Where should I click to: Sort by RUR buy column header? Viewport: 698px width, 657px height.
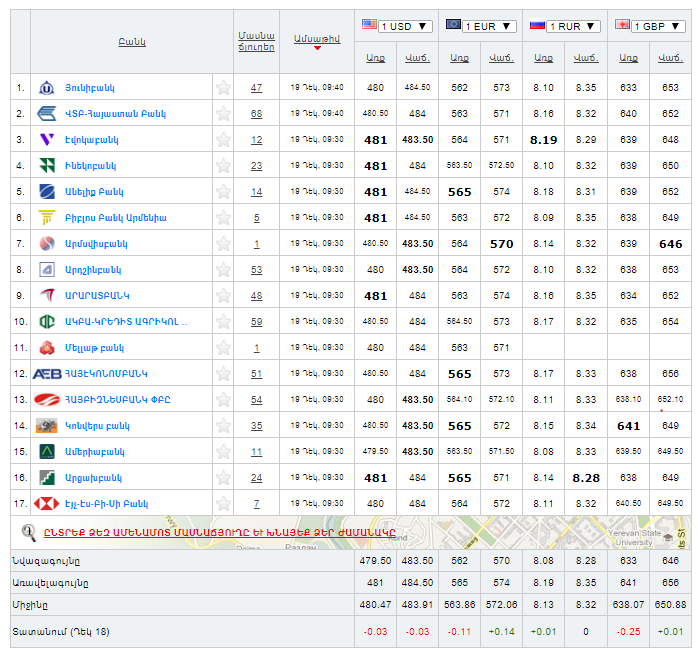[543, 58]
